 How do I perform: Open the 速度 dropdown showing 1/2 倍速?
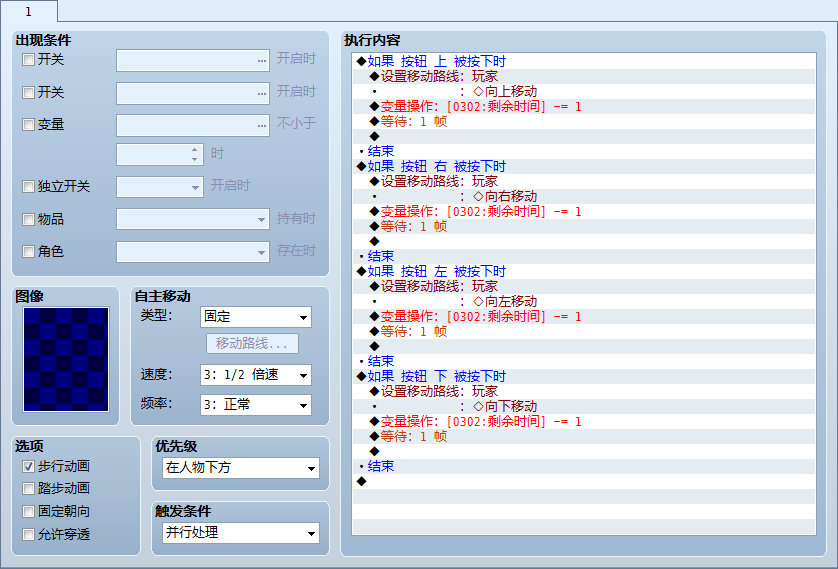(255, 375)
